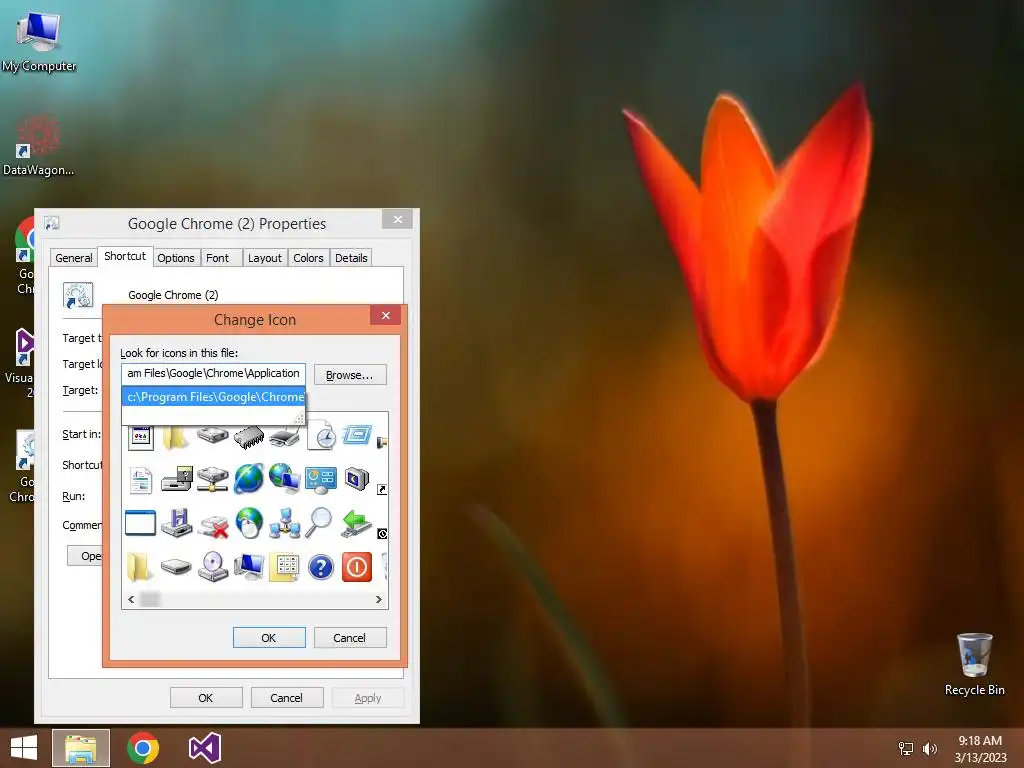This screenshot has height=768, width=1024.
Task: Pick the flat gray hard drive icon
Action: [176, 567]
